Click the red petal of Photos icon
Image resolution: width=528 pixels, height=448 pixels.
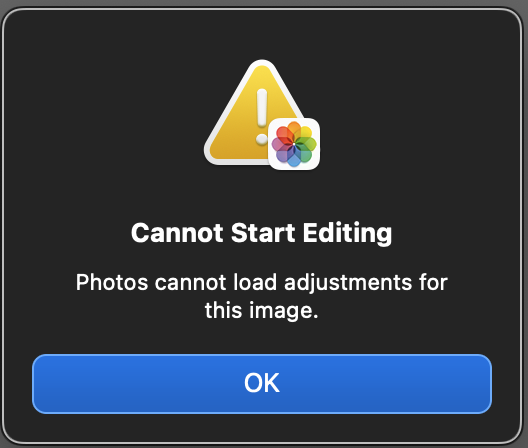tap(284, 134)
